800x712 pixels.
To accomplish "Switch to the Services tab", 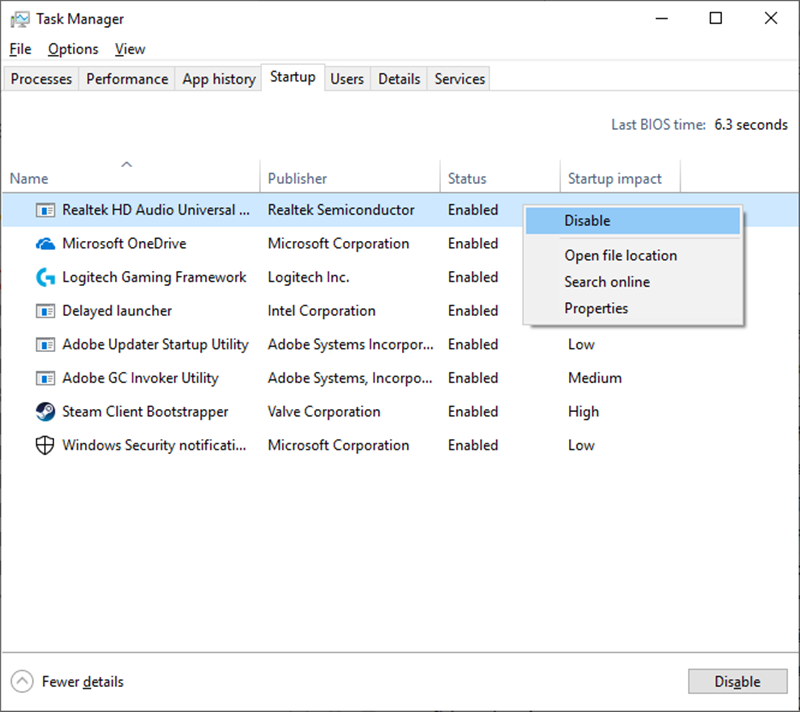I will click(460, 79).
